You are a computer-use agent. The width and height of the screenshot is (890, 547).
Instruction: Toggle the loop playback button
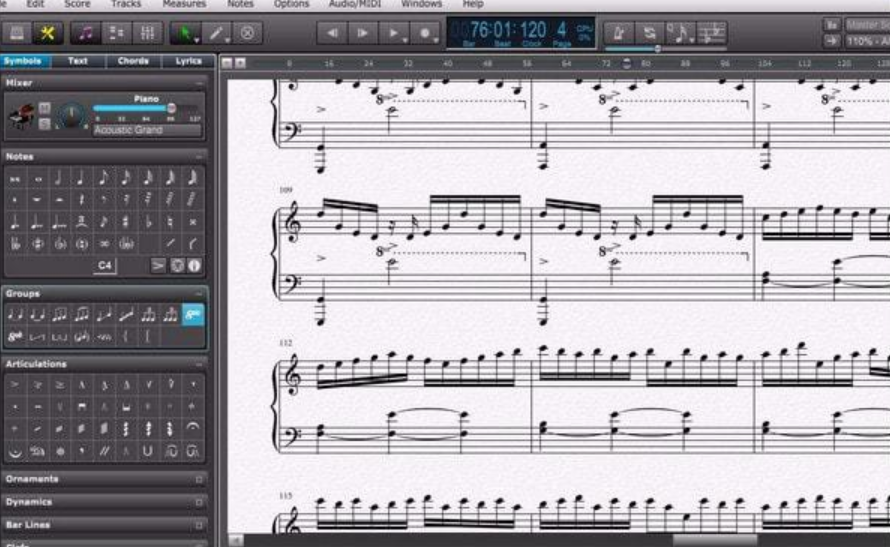click(651, 33)
